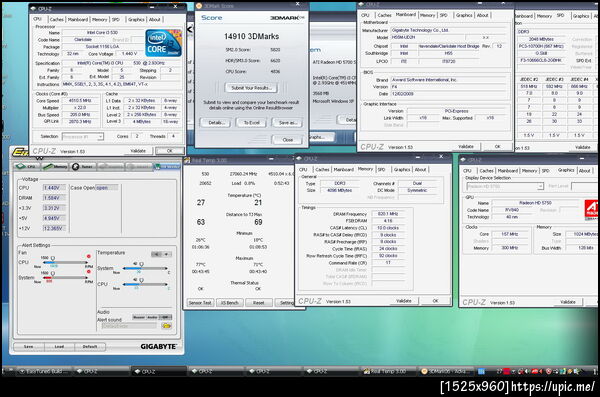Click the Load button in EasyTune6
Screen dimensions: 600x397
tap(59, 347)
